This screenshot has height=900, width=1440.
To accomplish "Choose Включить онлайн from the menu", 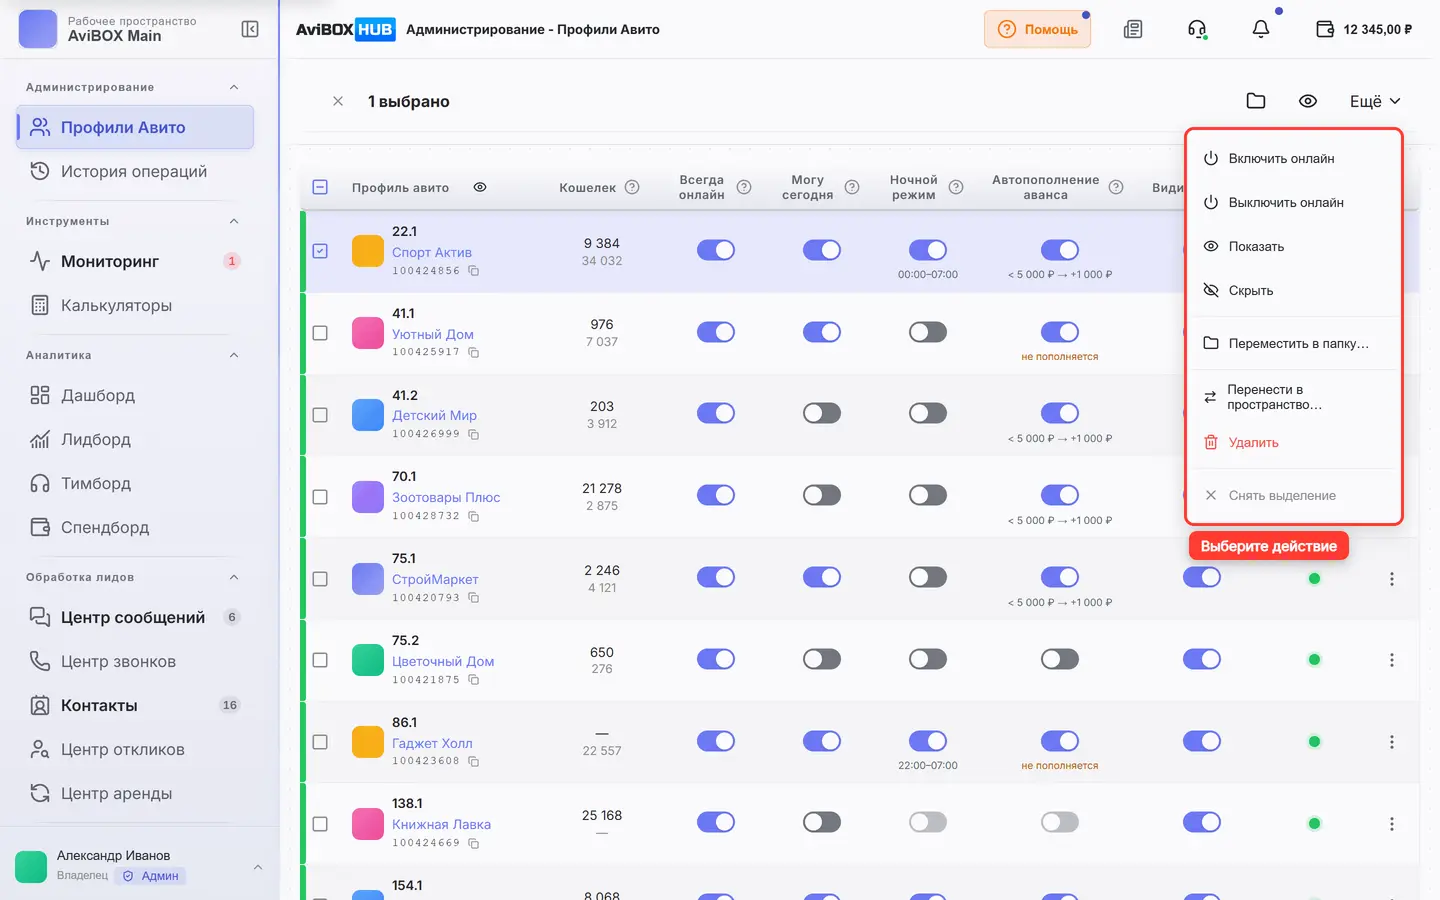I will point(1294,158).
